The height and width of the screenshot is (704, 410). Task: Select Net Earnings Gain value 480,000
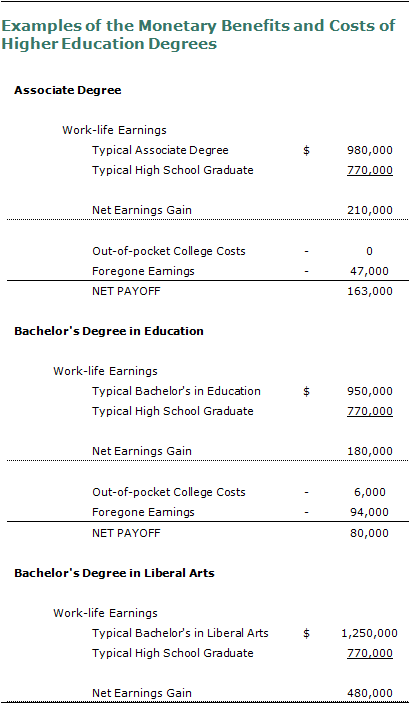(370, 693)
